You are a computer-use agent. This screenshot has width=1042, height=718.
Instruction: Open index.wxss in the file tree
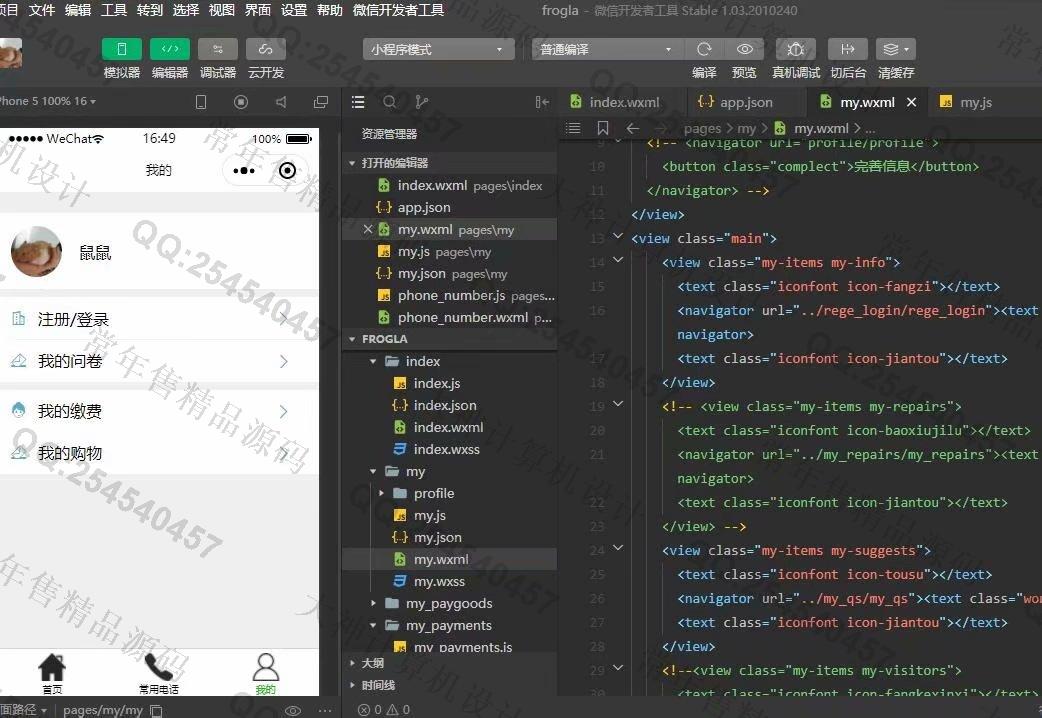[x=449, y=449]
